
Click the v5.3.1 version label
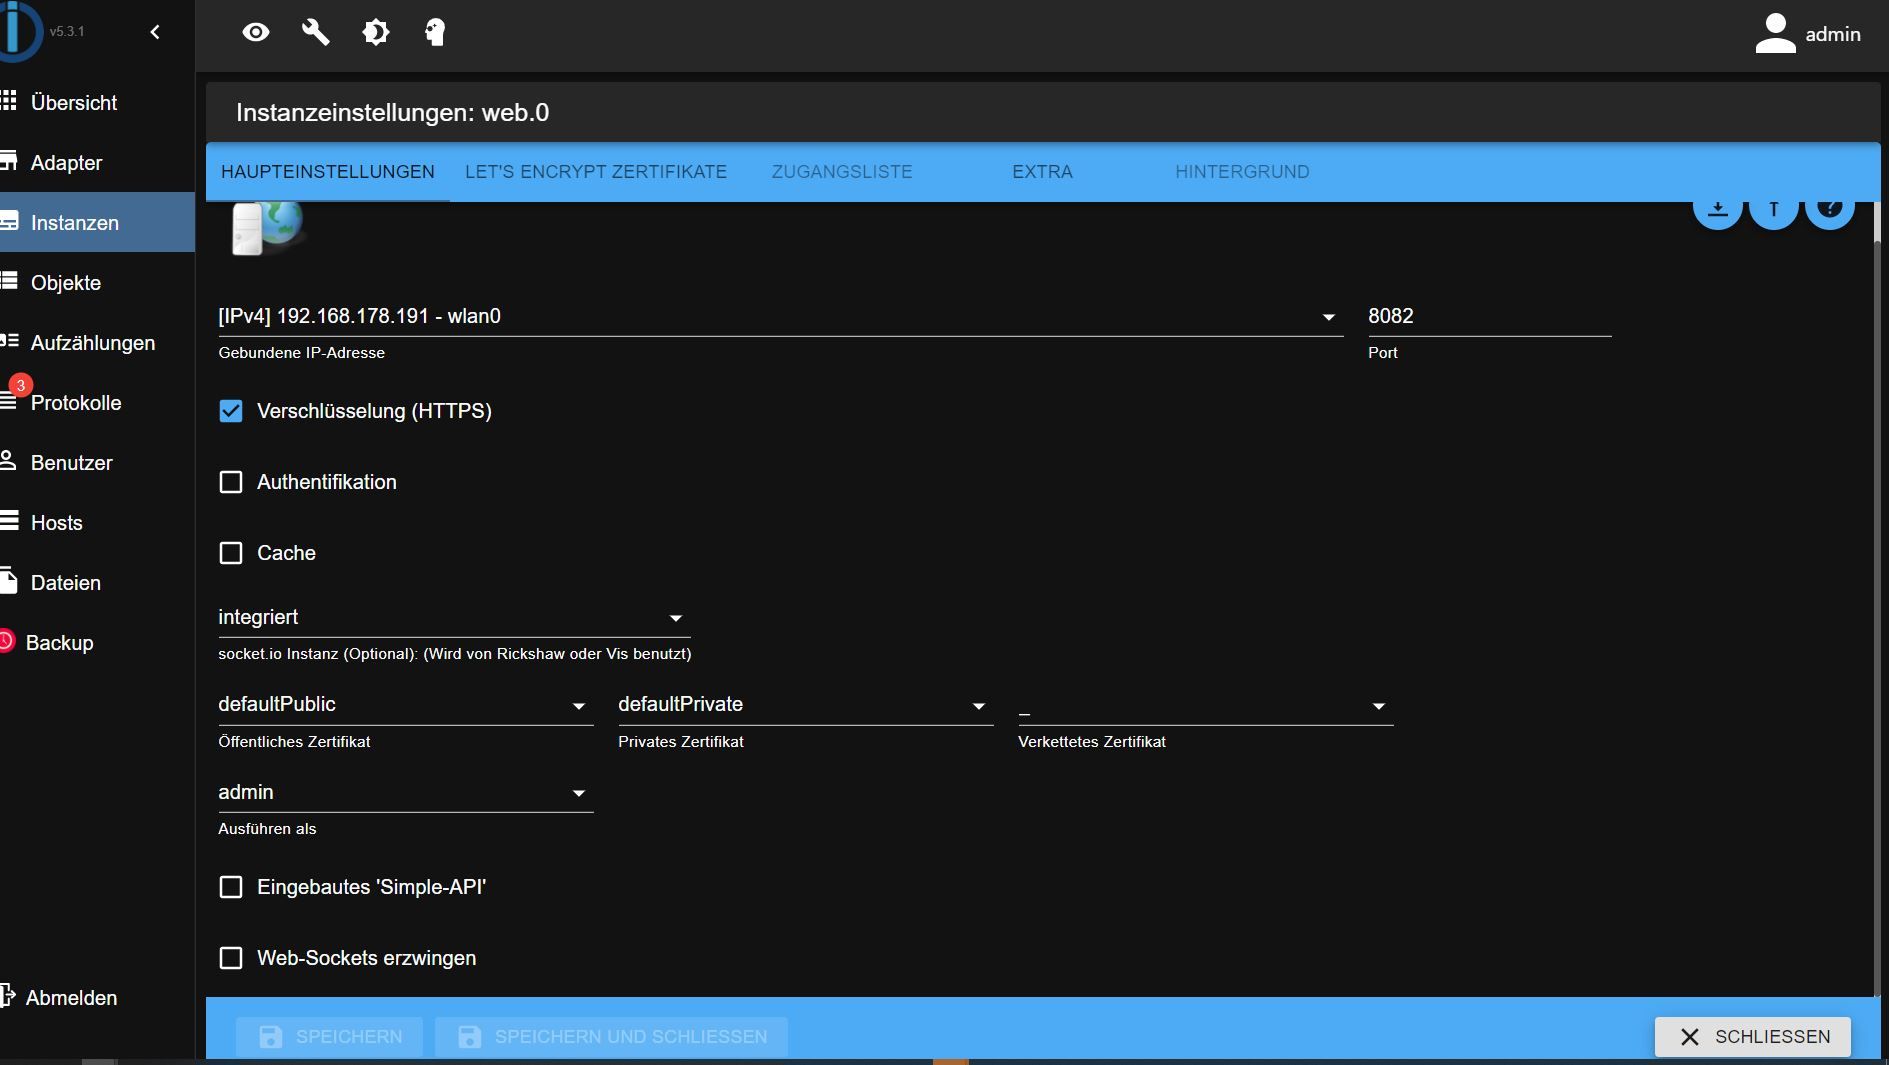[67, 32]
